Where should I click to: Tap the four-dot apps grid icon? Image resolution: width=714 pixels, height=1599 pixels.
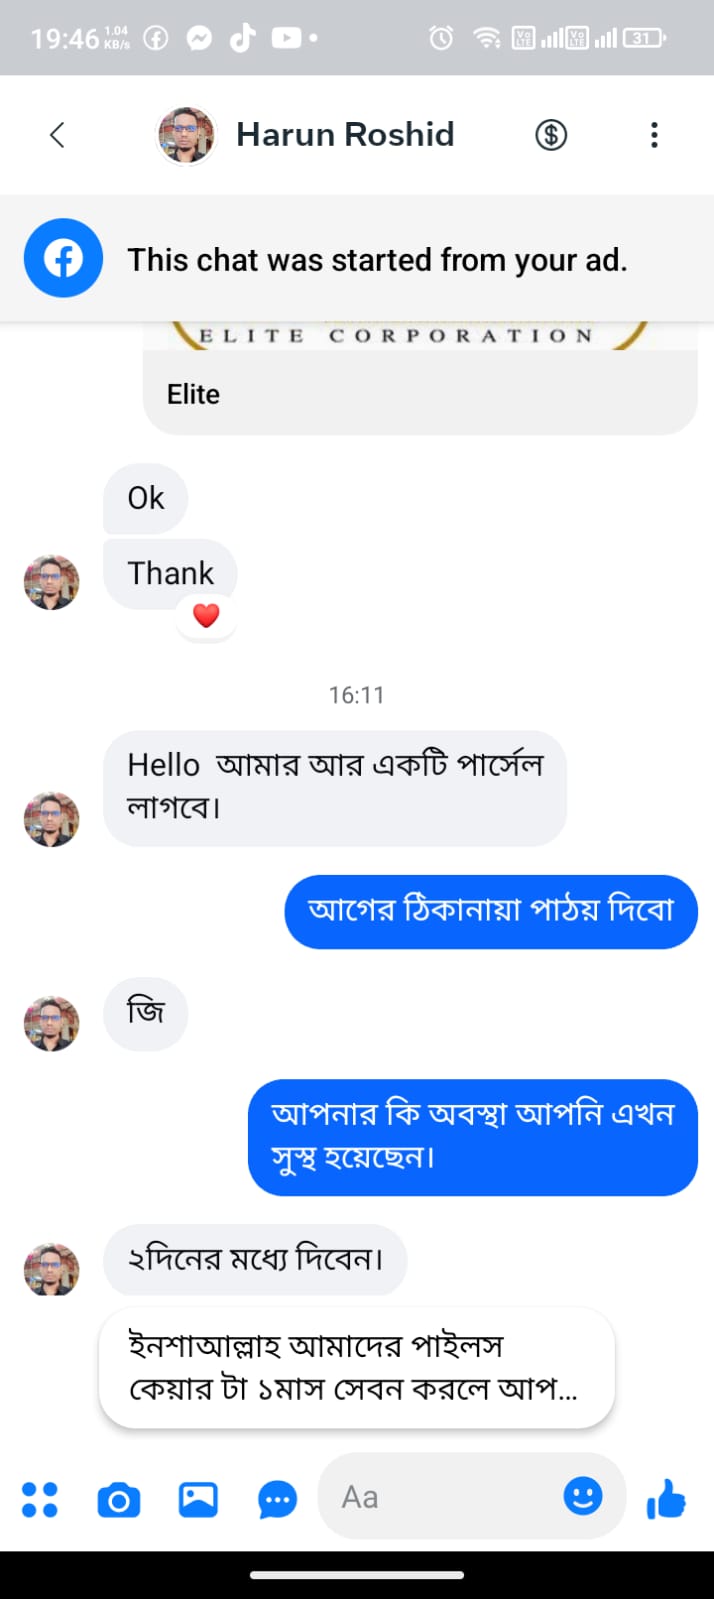[40, 1499]
